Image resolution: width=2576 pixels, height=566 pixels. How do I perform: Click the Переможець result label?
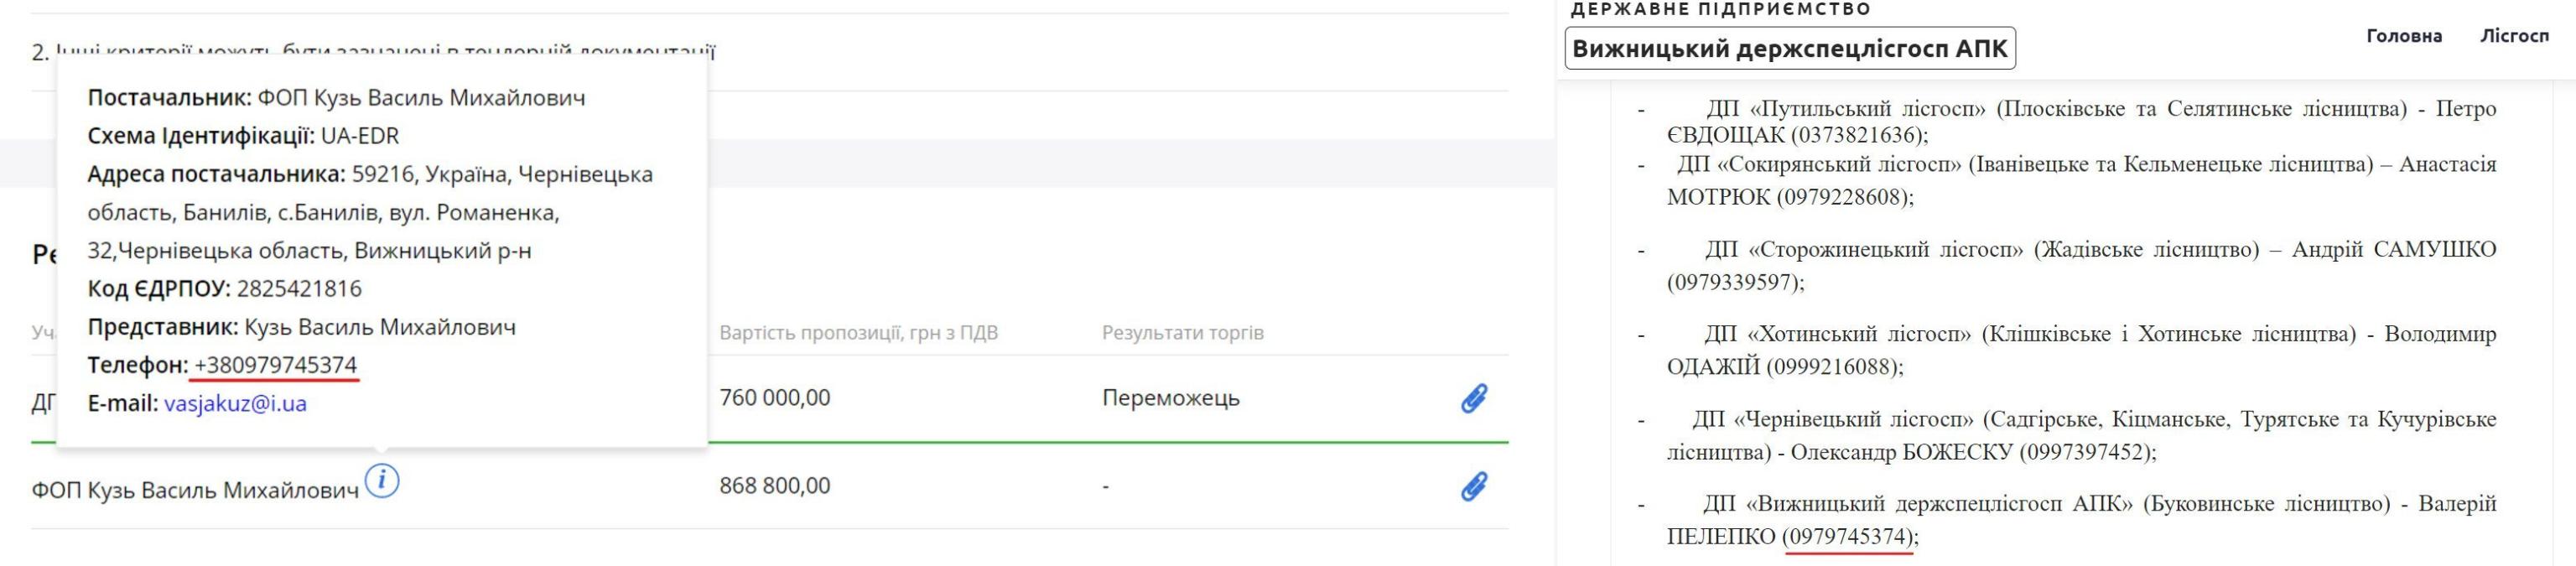pos(1170,398)
